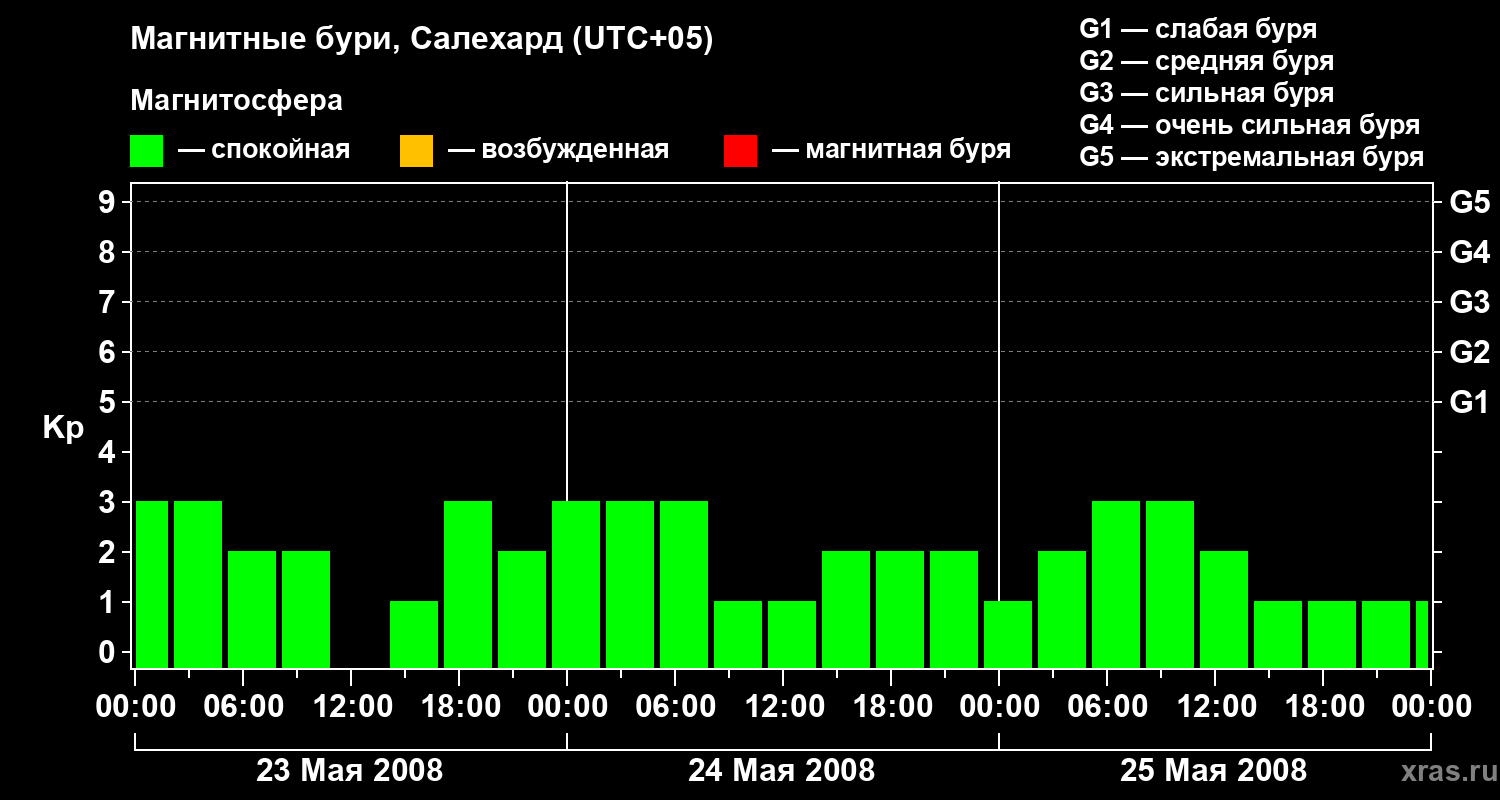Click the orange возбужденная legend swatch

click(x=416, y=151)
